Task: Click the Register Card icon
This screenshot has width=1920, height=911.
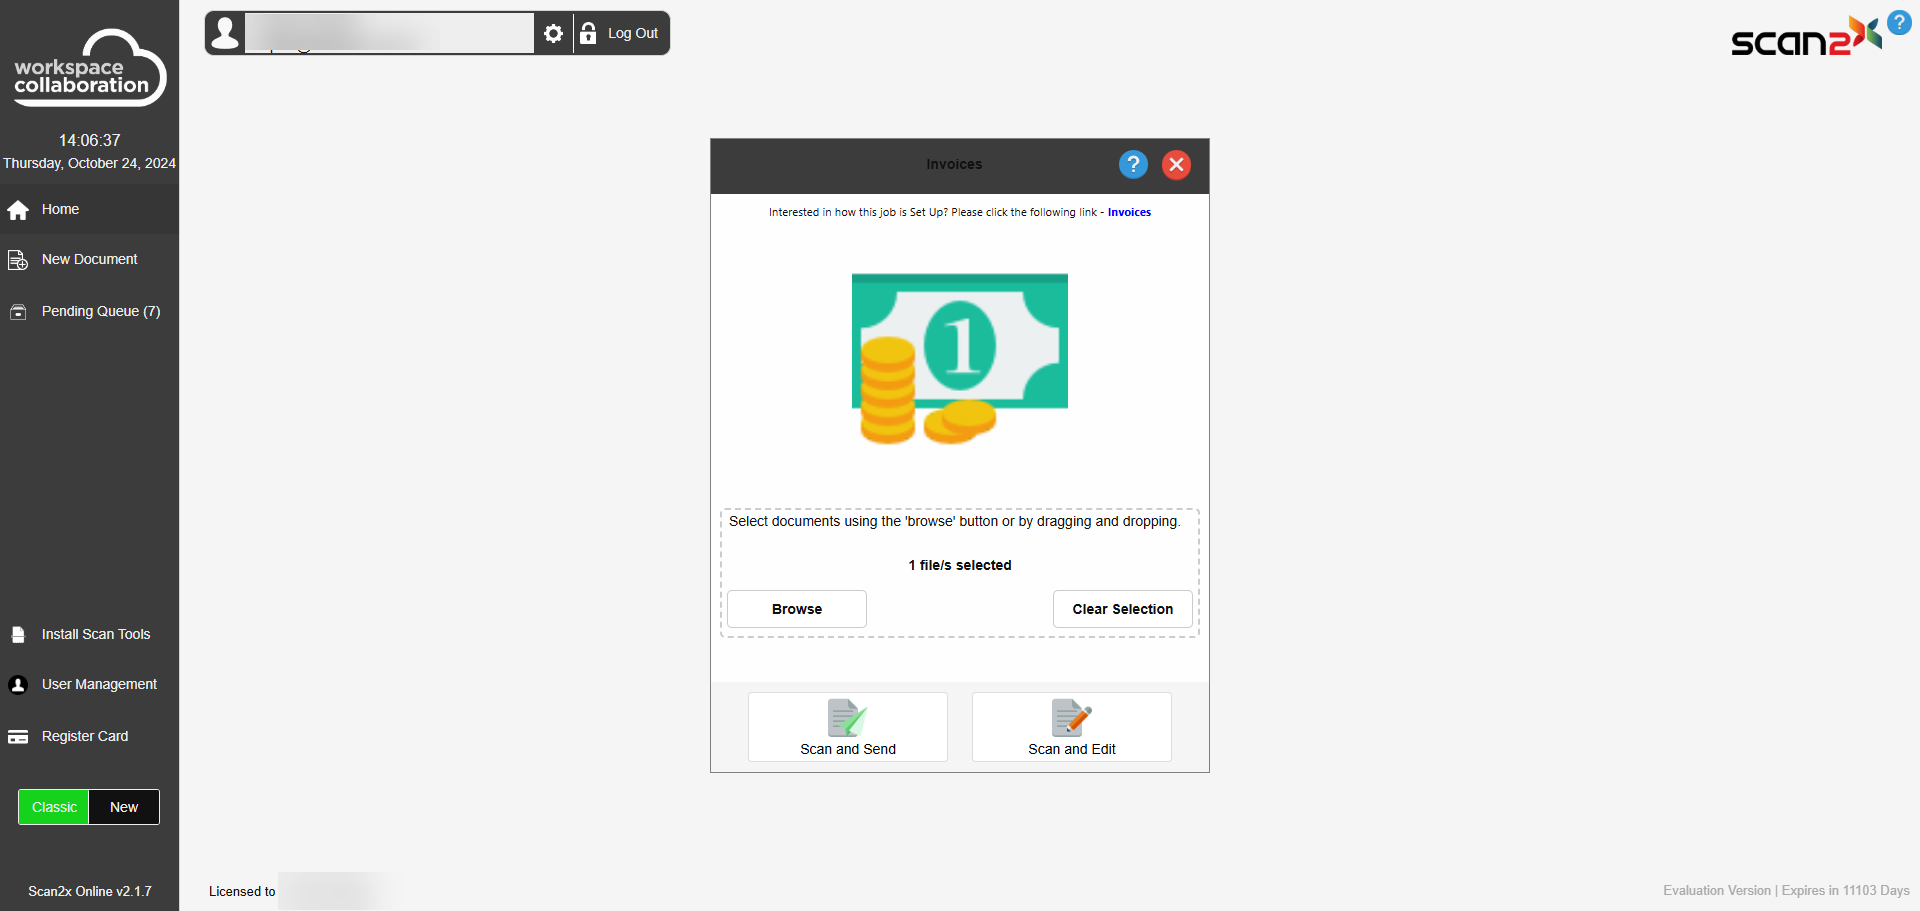Action: point(18,737)
